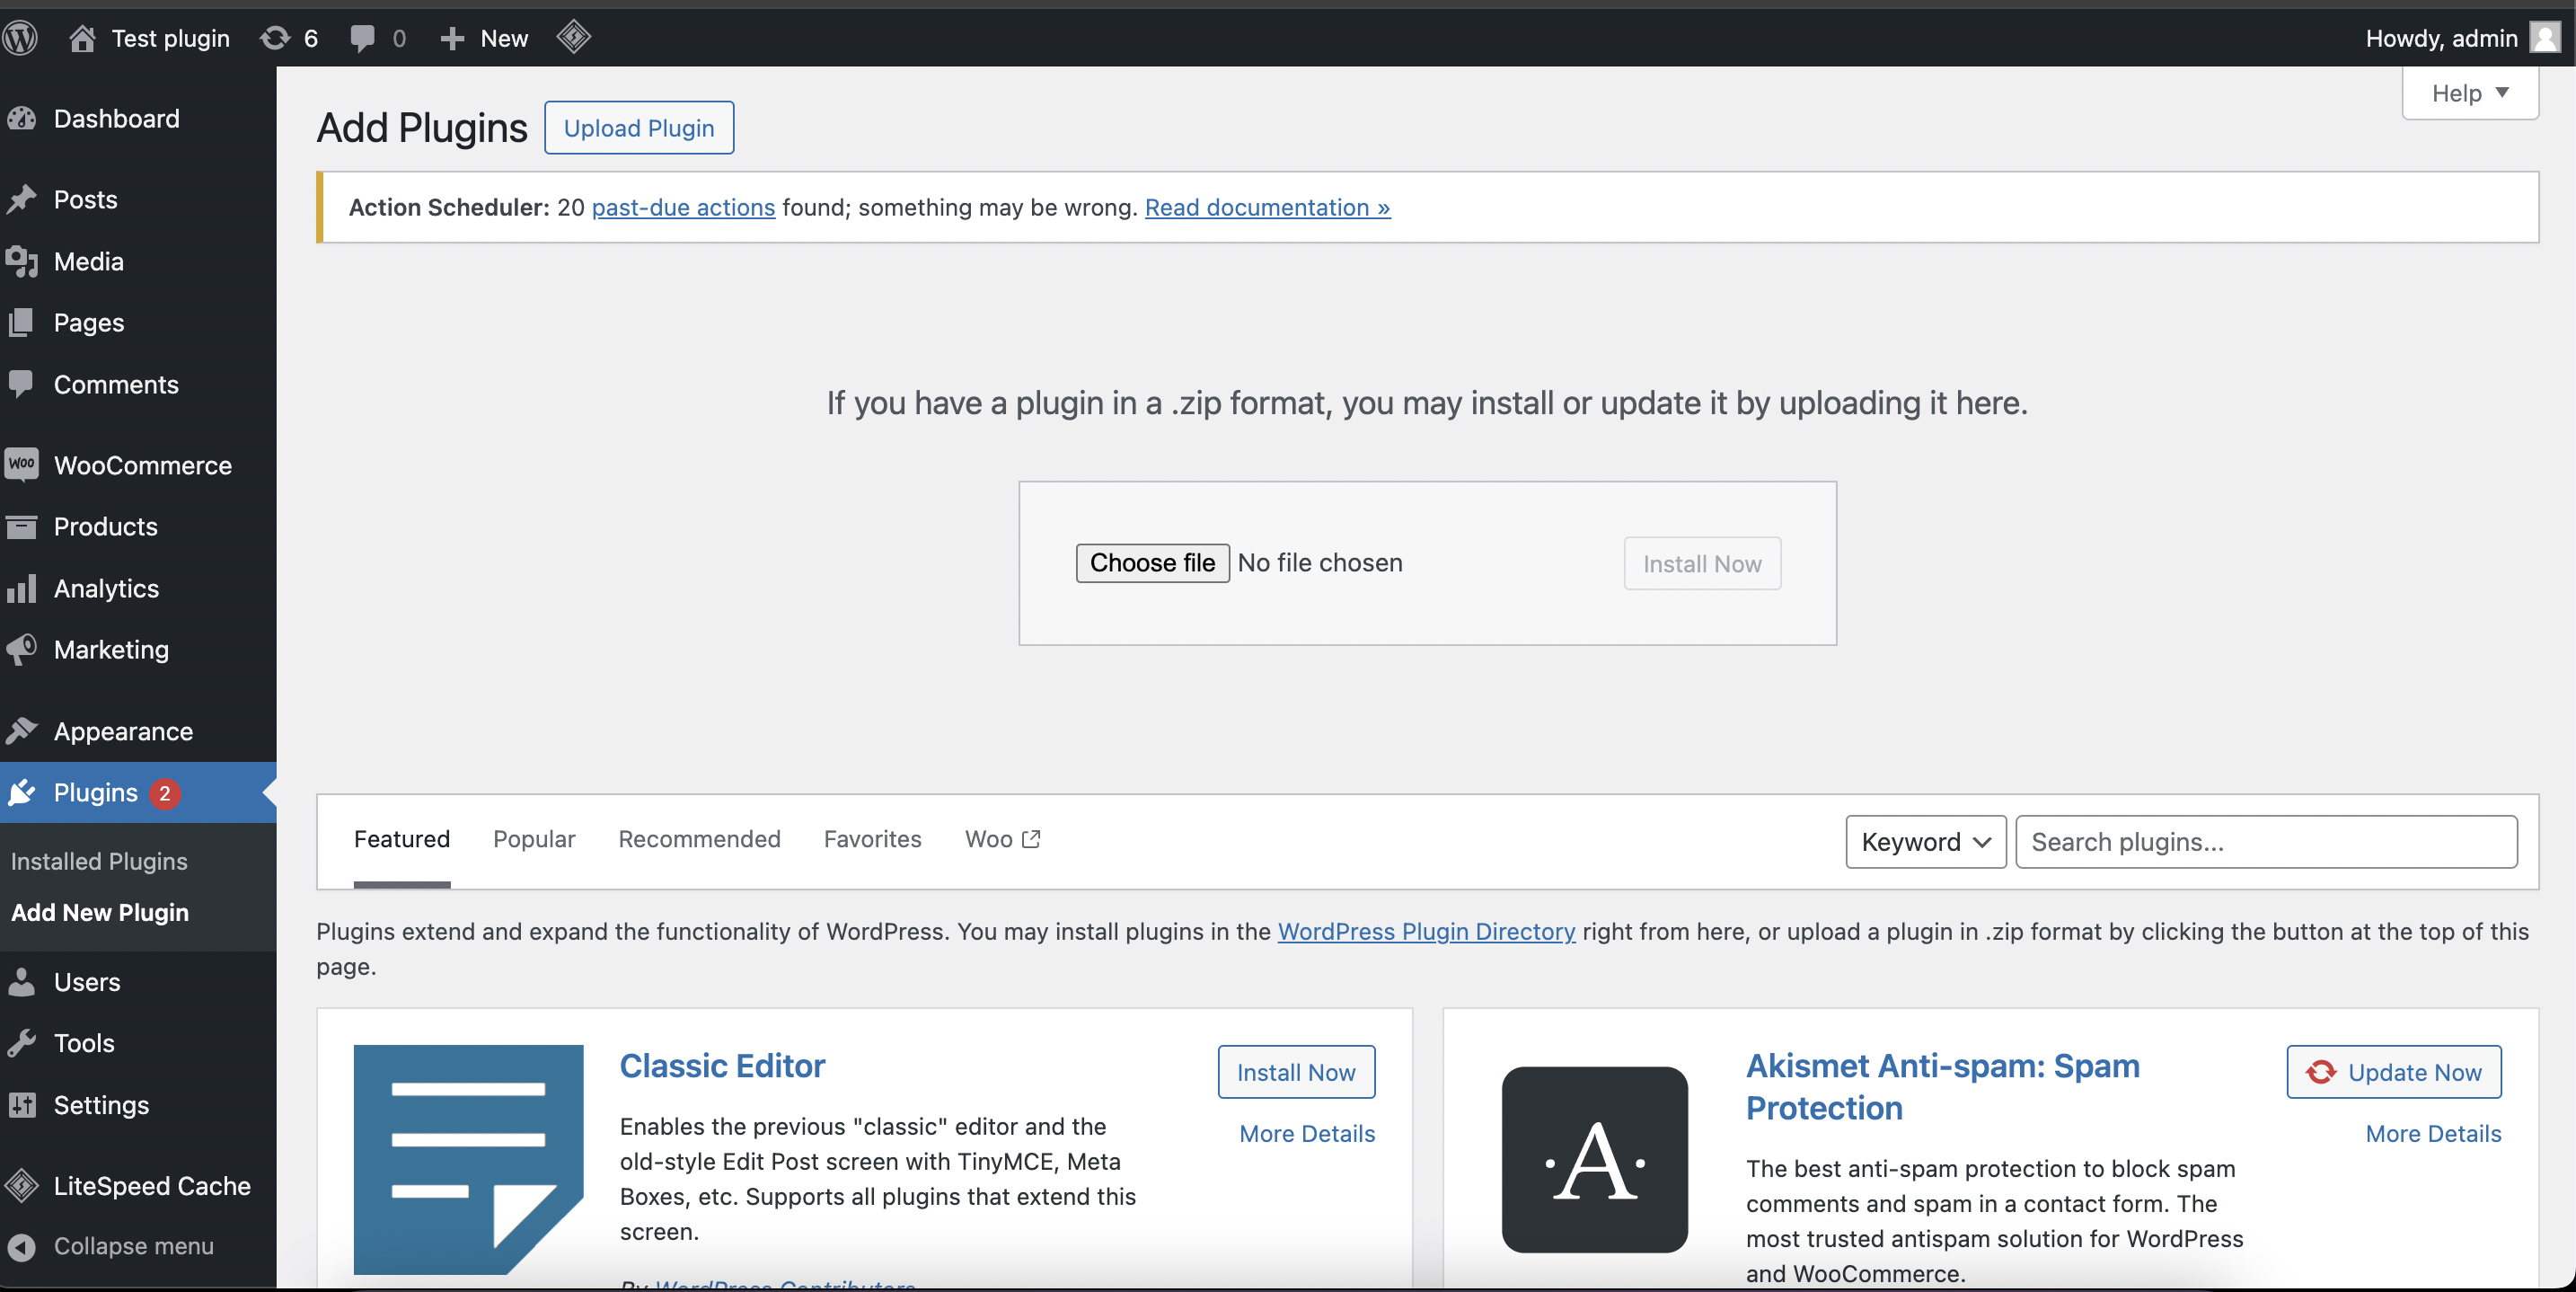The height and width of the screenshot is (1292, 2576).
Task: Click the WordPress logo icon
Action: 20,38
